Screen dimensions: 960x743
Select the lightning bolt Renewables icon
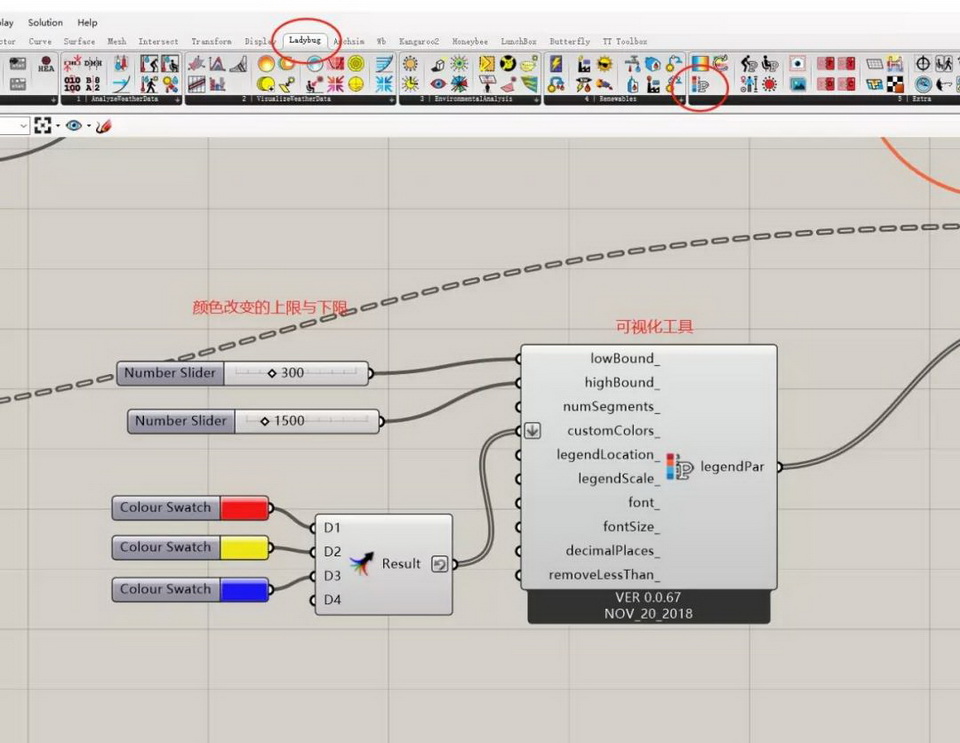(556, 64)
